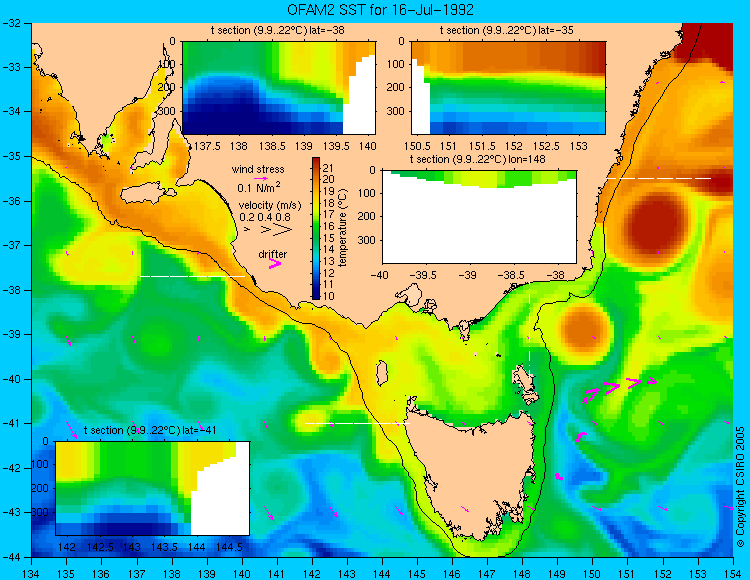This screenshot has height=580, width=750.
Task: Click the vertical temperature color bar
Action: (x=316, y=228)
